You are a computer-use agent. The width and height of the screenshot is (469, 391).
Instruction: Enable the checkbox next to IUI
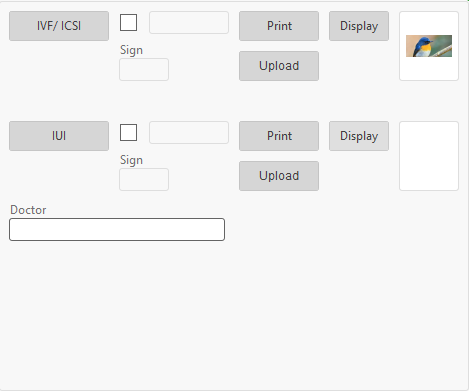(x=128, y=133)
